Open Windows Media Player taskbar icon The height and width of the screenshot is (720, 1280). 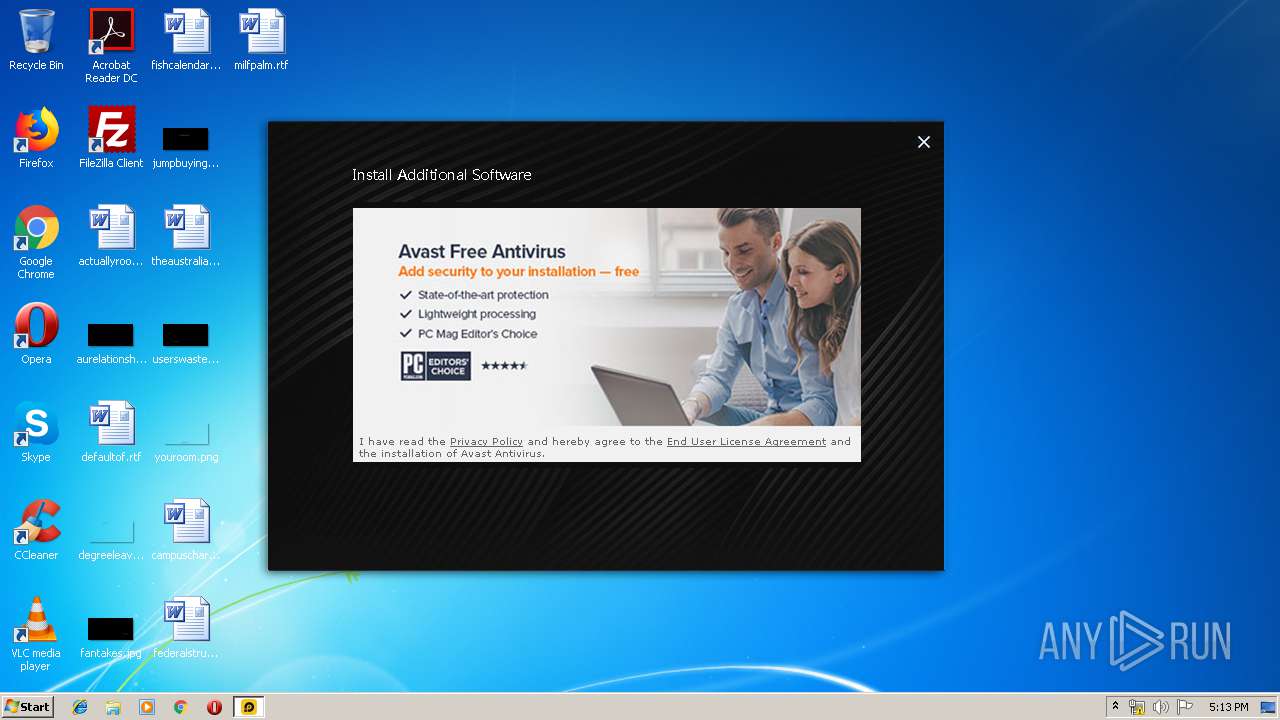pos(147,707)
